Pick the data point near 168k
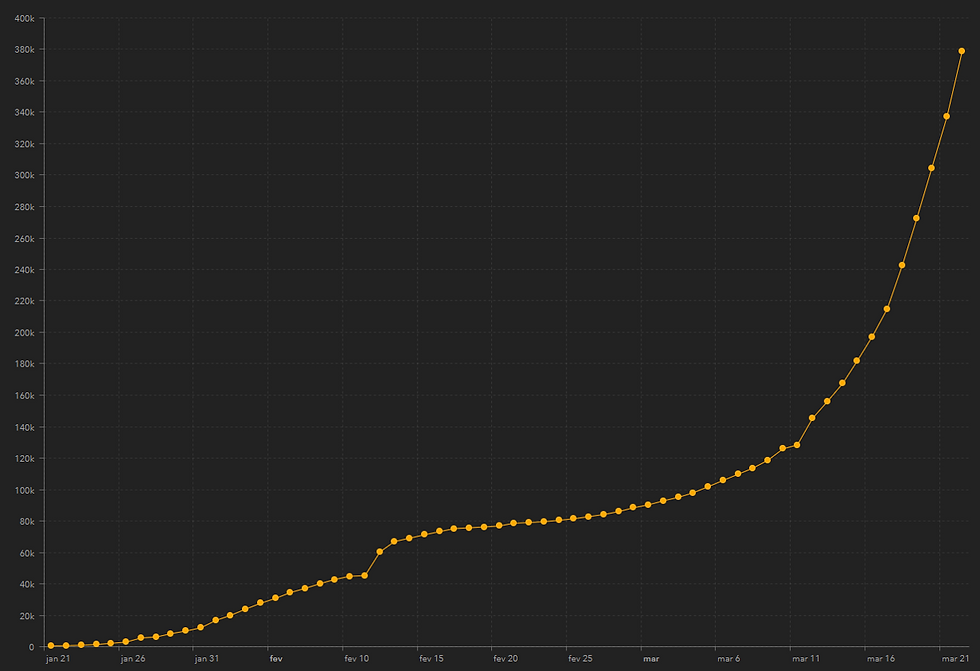 pos(842,383)
